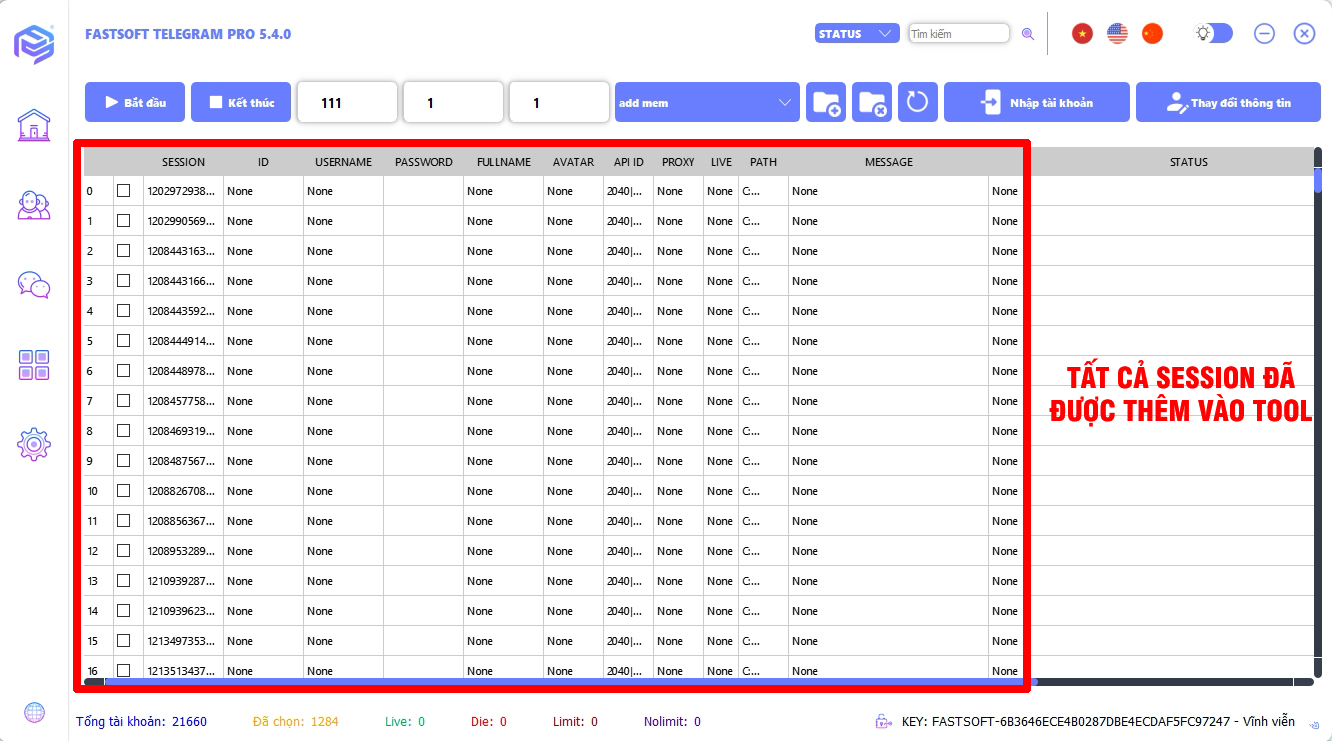
Task: Select session cell 1202972938... in row 0
Action: [x=183, y=190]
